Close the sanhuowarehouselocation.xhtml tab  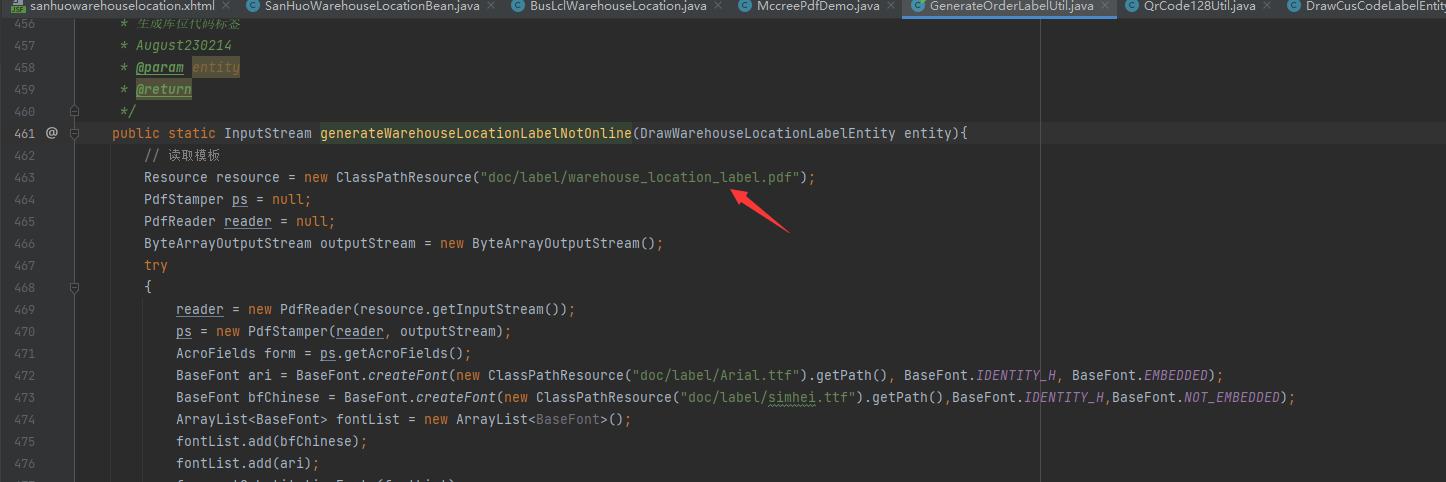225,6
